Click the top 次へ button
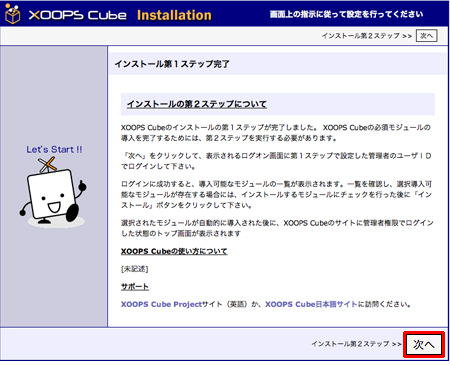450x365 pixels. coord(426,36)
